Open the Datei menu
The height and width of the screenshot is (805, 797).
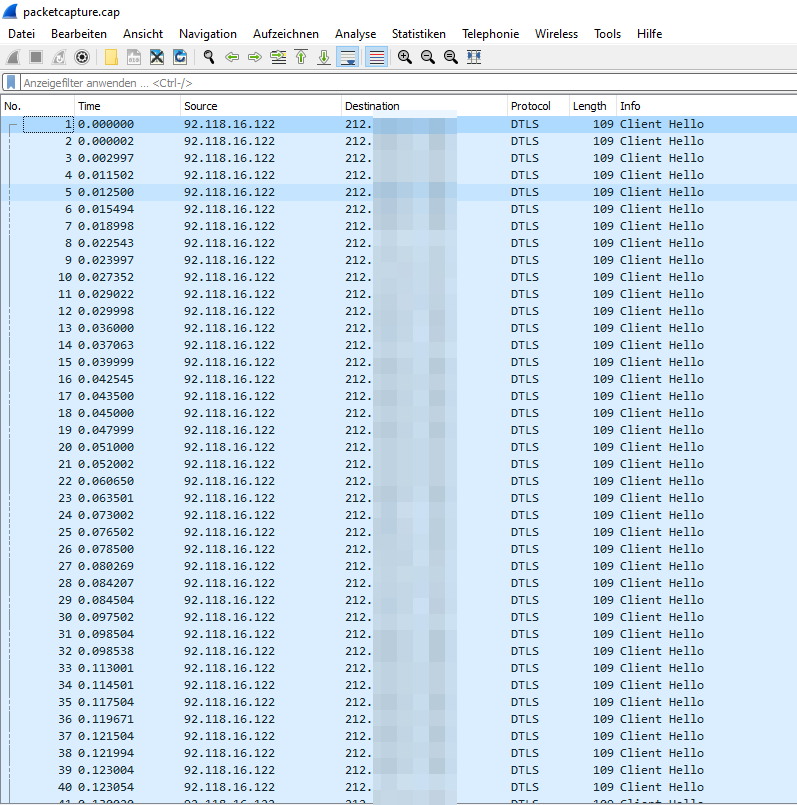[22, 34]
